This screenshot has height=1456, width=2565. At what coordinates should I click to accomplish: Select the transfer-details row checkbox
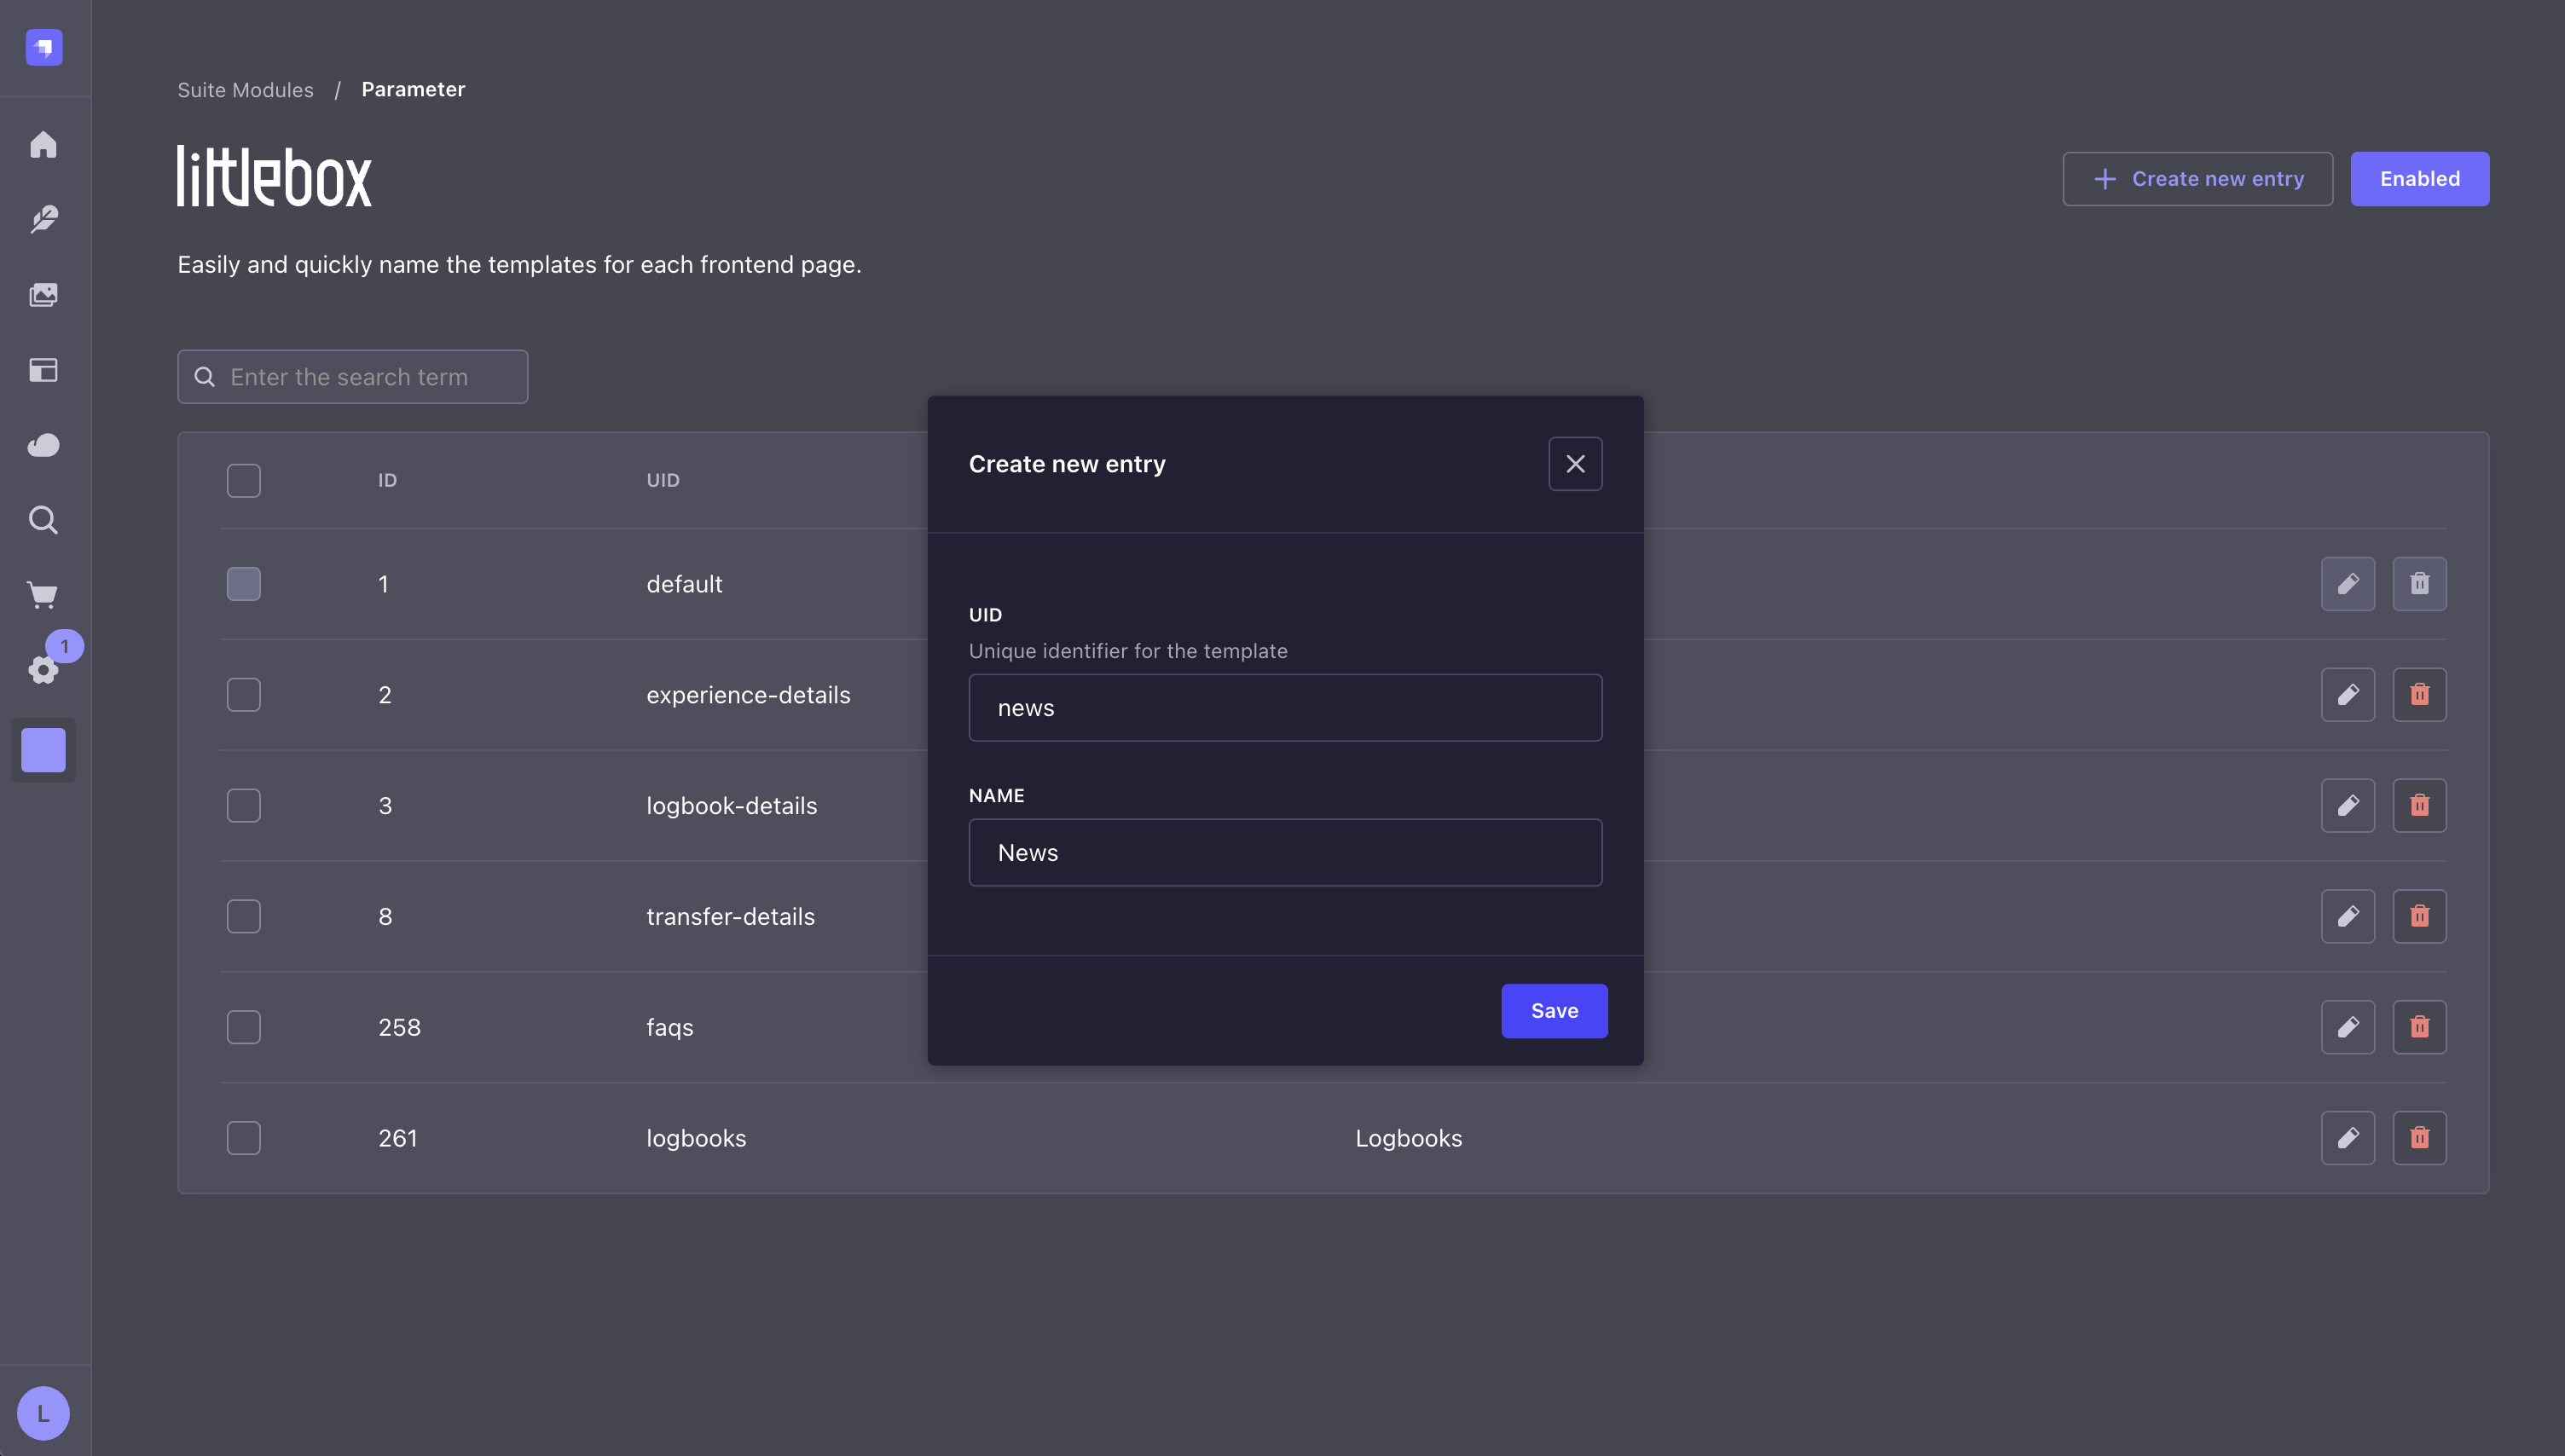(x=243, y=916)
